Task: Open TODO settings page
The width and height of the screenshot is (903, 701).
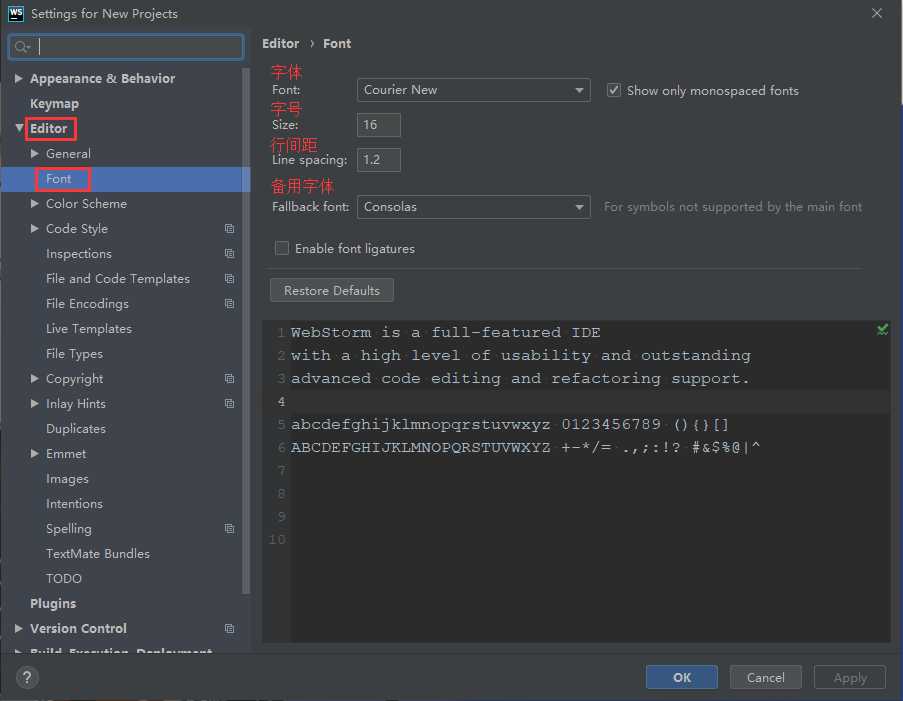Action: 64,578
